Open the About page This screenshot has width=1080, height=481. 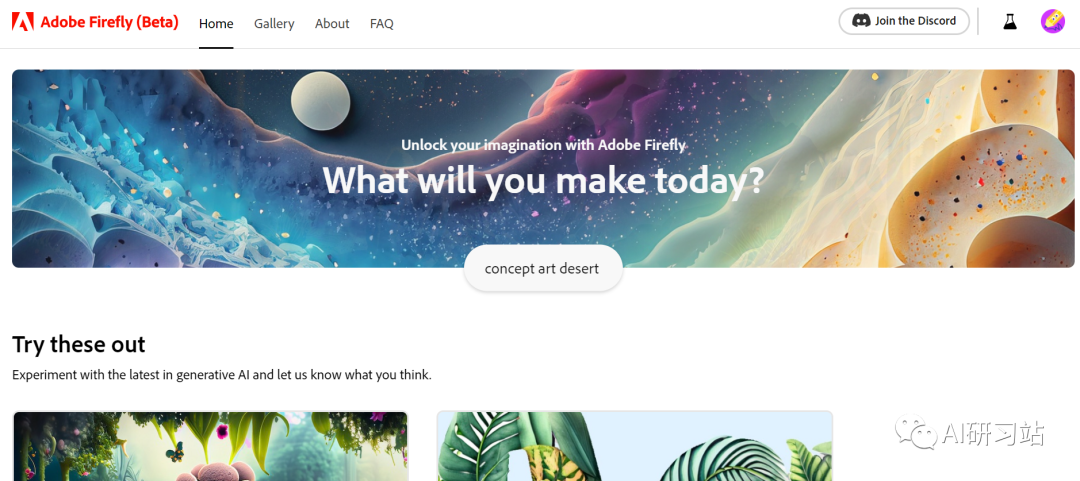(x=332, y=23)
